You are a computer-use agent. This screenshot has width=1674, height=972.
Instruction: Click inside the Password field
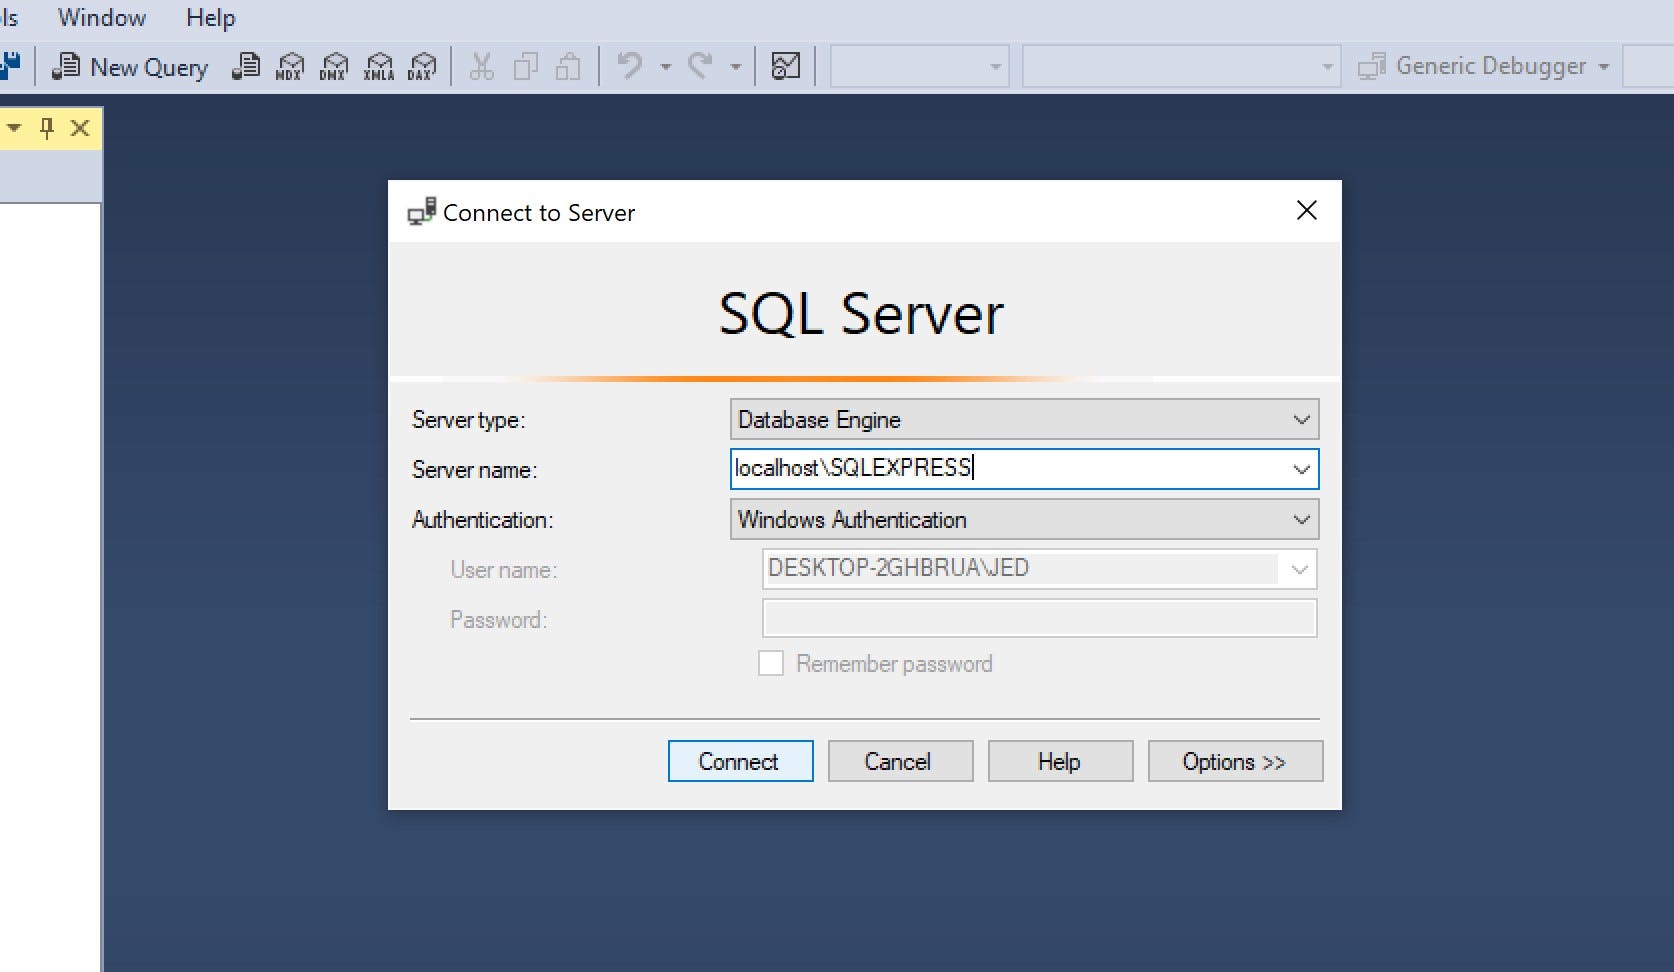pos(1038,618)
